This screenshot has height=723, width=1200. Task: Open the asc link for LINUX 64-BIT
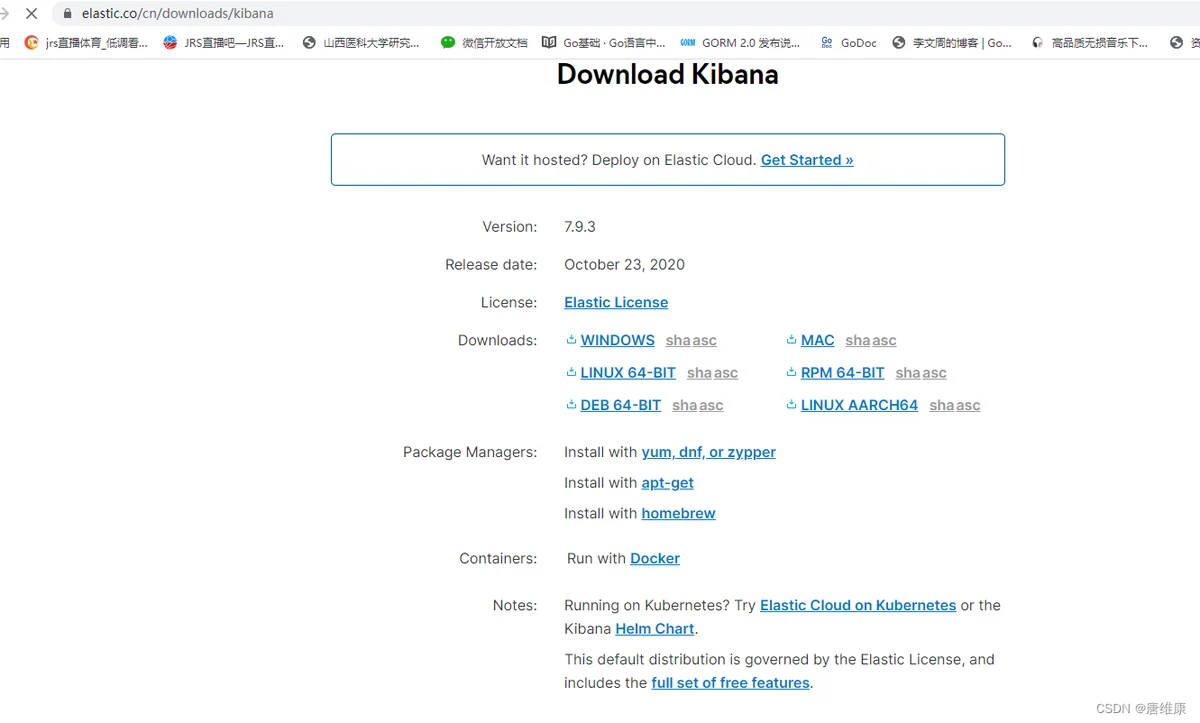pyautogui.click(x=726, y=373)
